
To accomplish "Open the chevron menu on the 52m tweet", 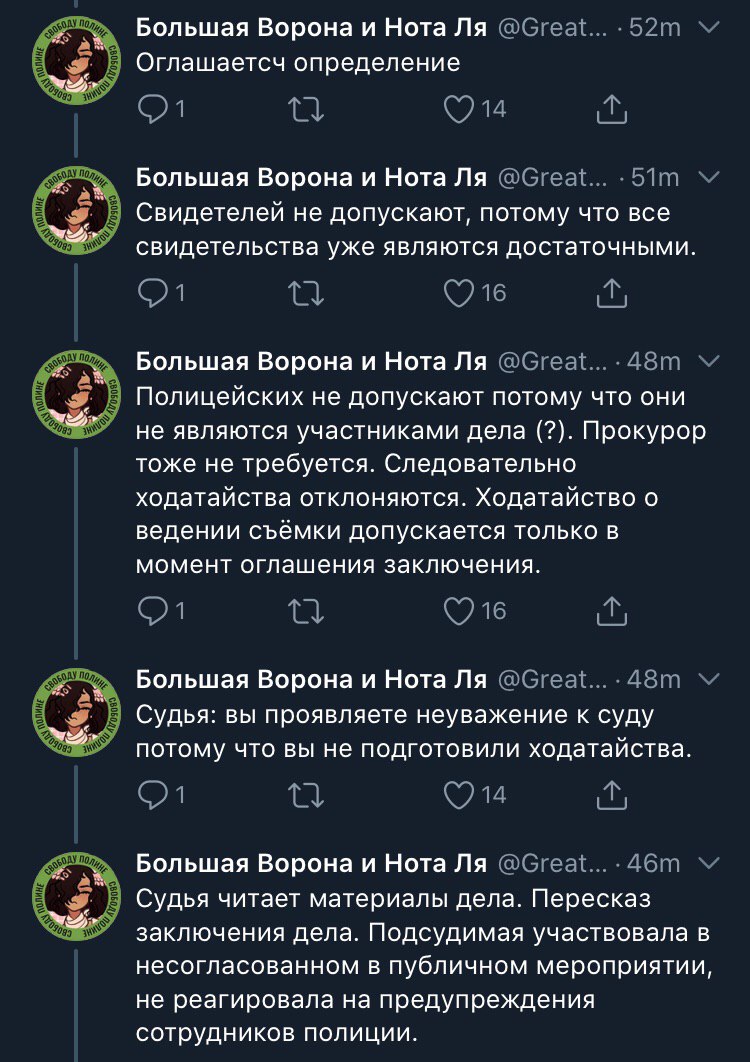I will (708, 28).
